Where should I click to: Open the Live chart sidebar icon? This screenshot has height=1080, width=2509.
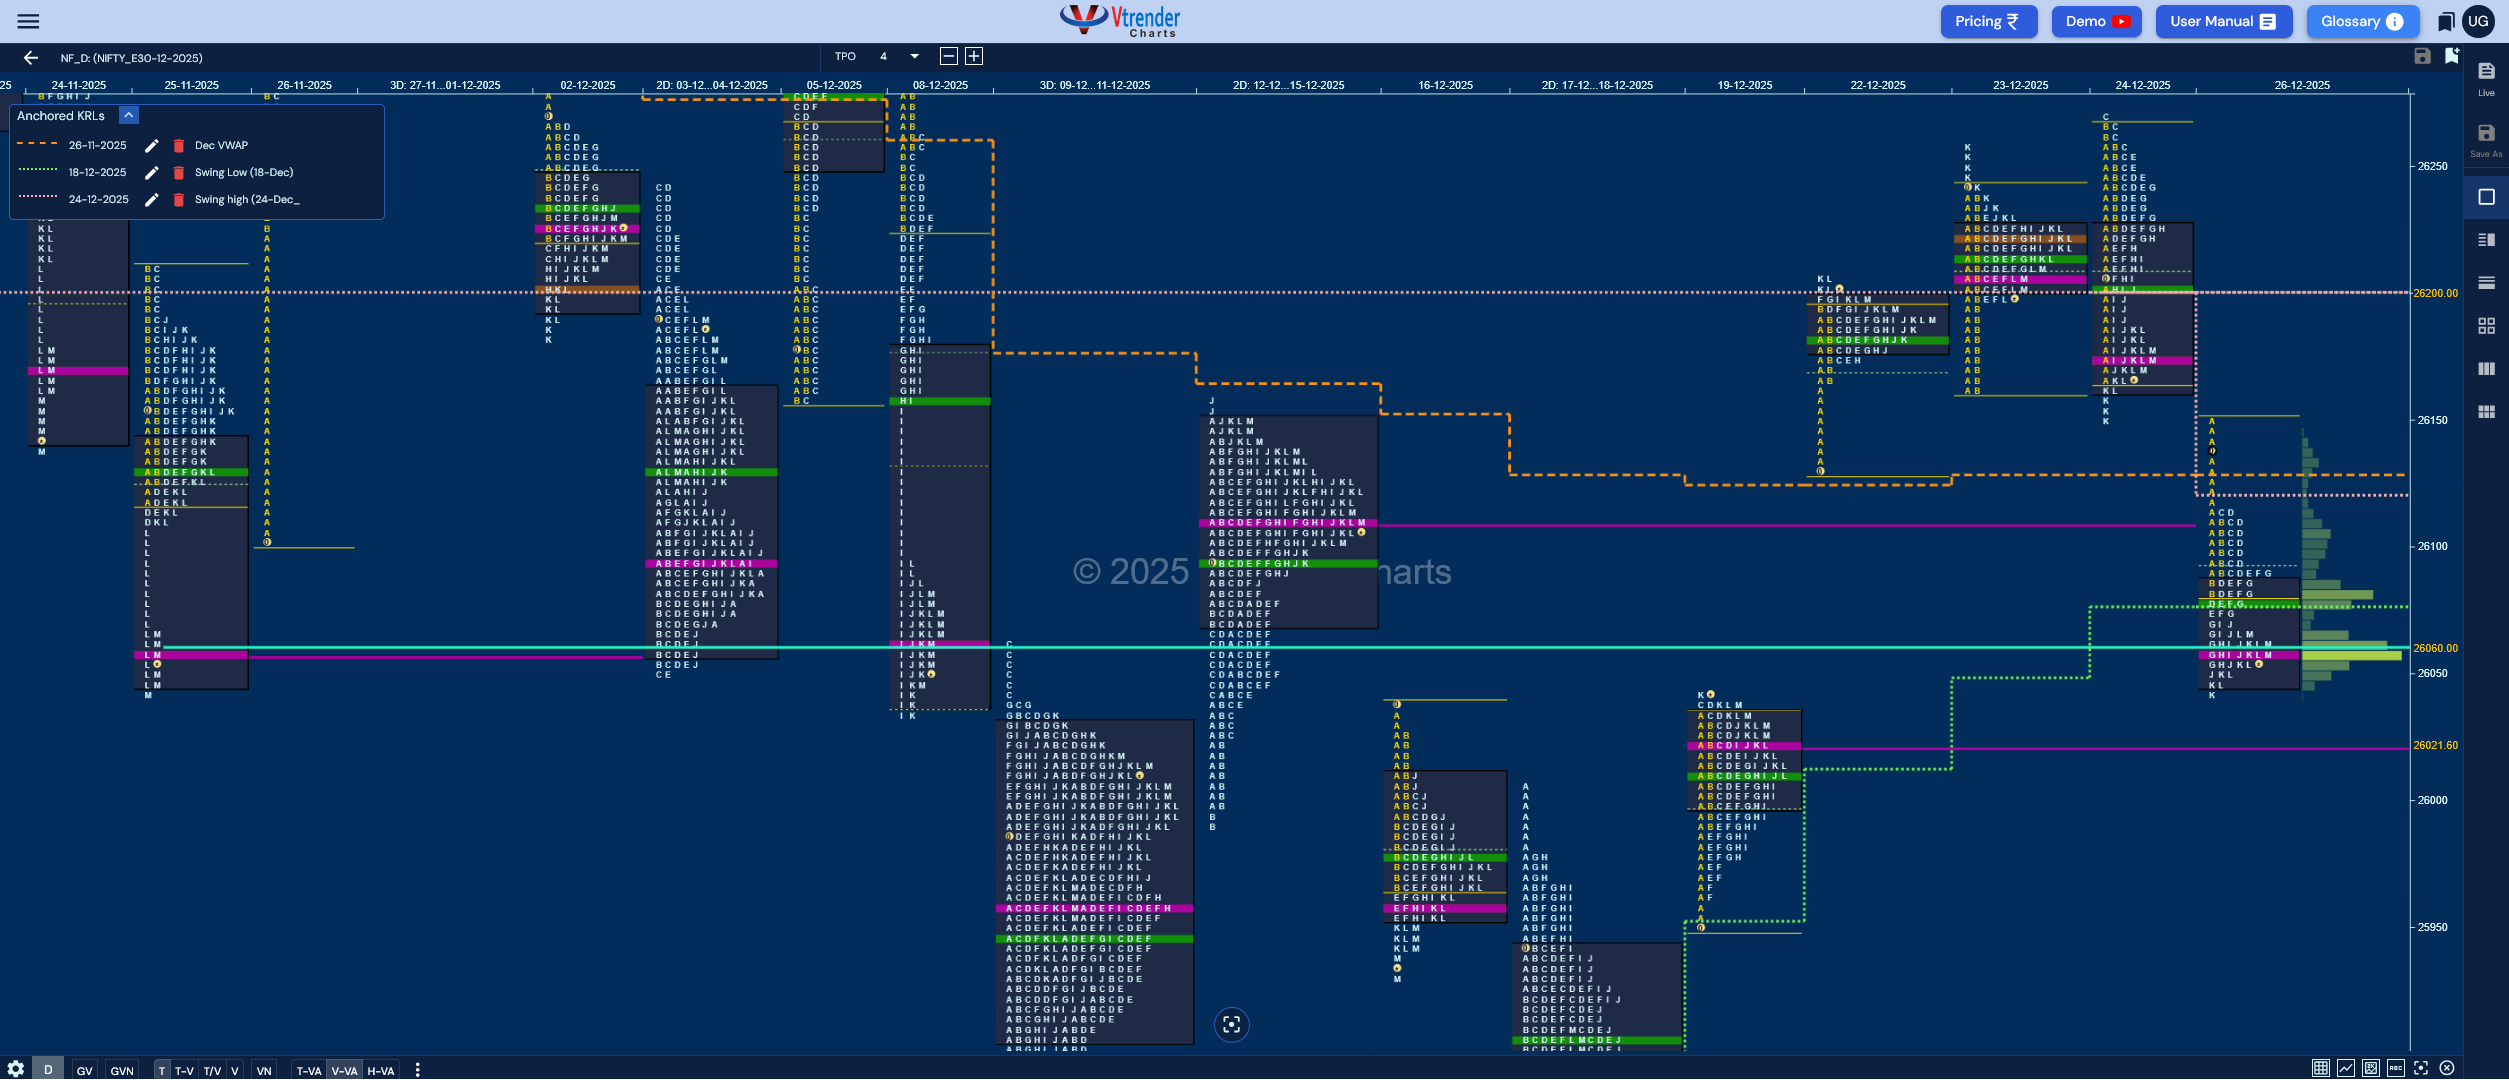pyautogui.click(x=2486, y=78)
